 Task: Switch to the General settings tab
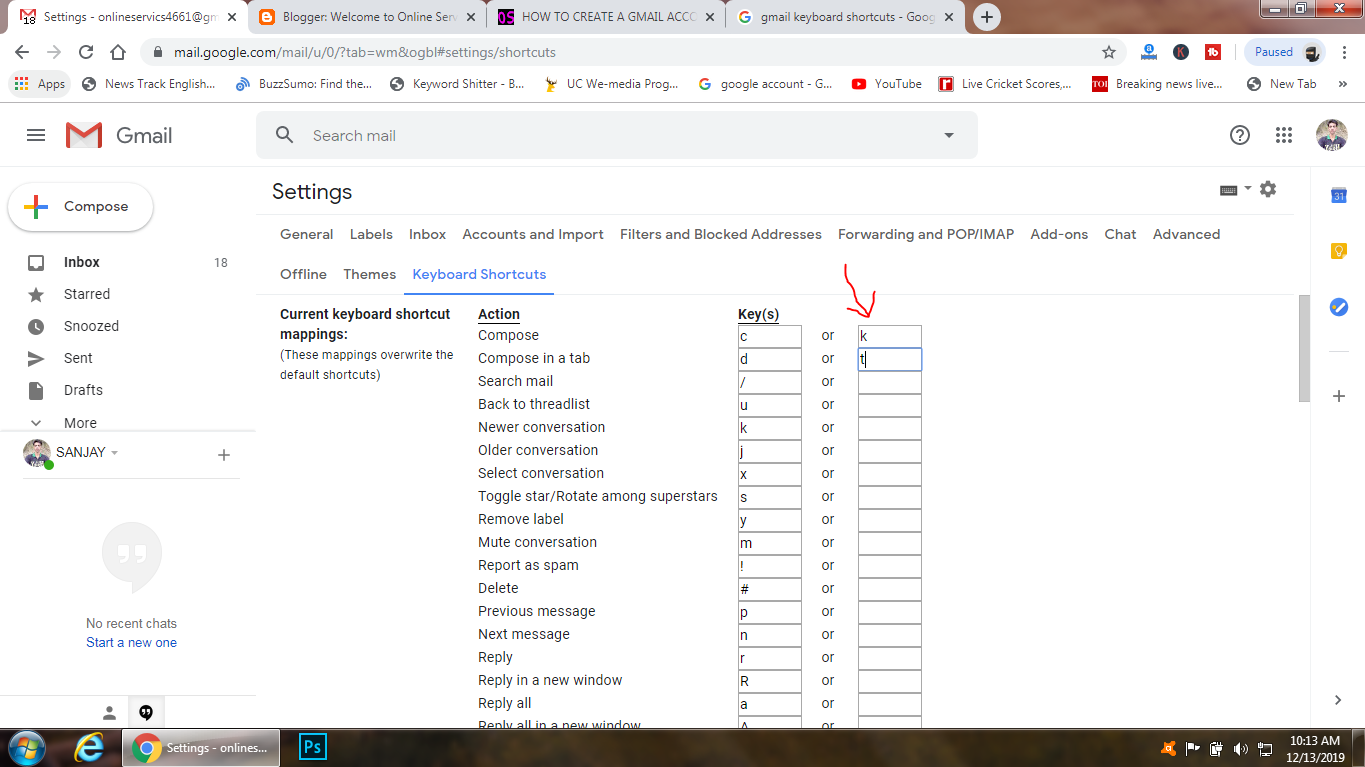pos(306,233)
